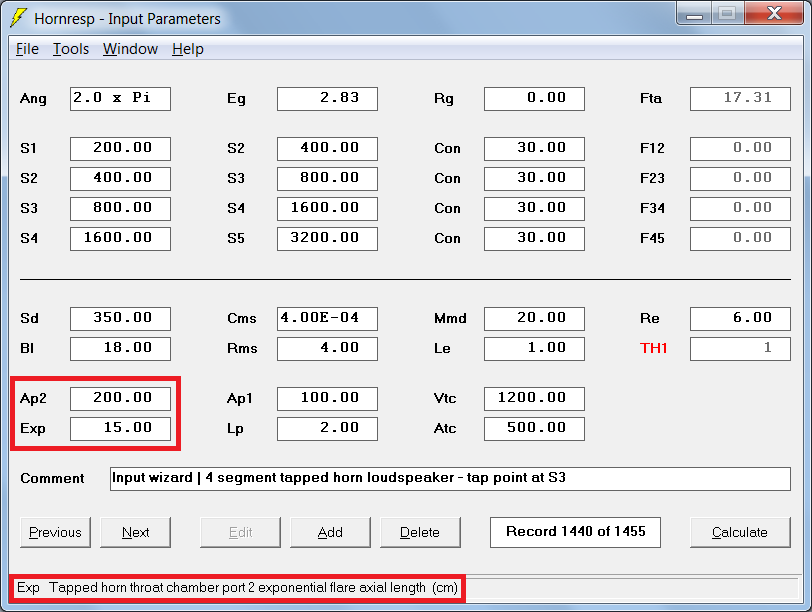Select the Bl field with 18.00
The height and width of the screenshot is (612, 812).
click(120, 348)
